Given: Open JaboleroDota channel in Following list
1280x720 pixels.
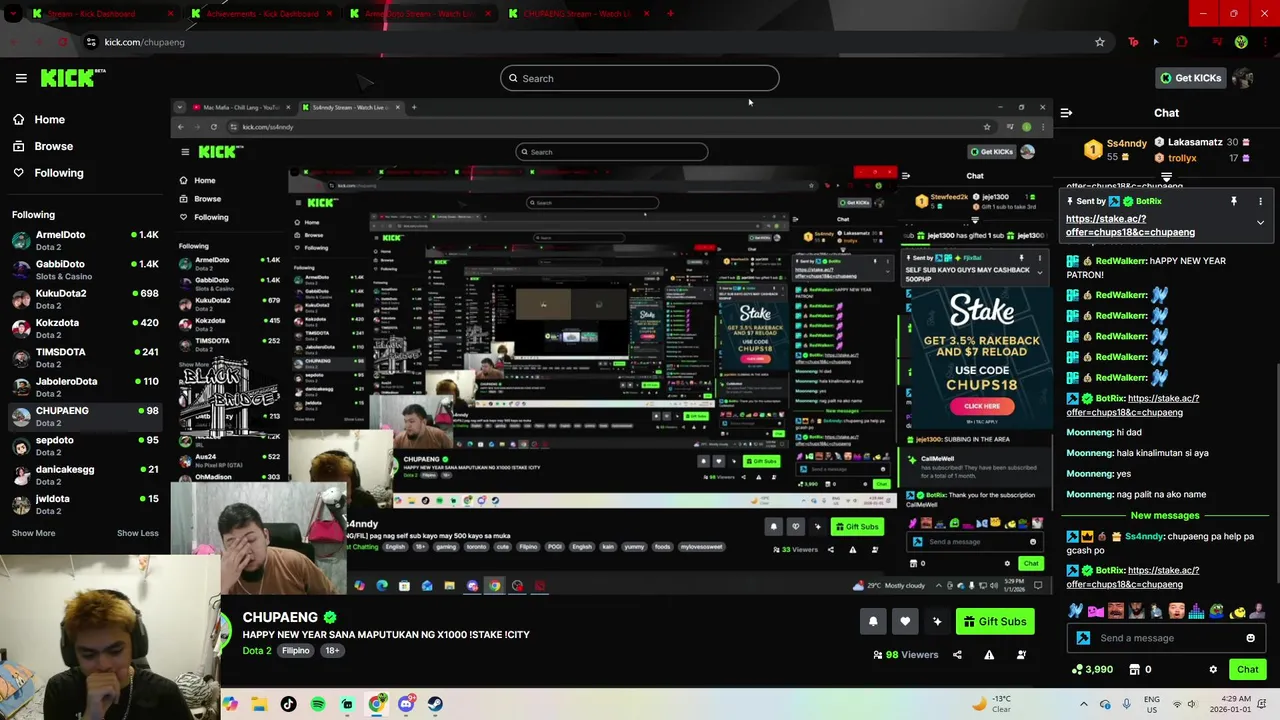Looking at the screenshot, I should tap(85, 387).
